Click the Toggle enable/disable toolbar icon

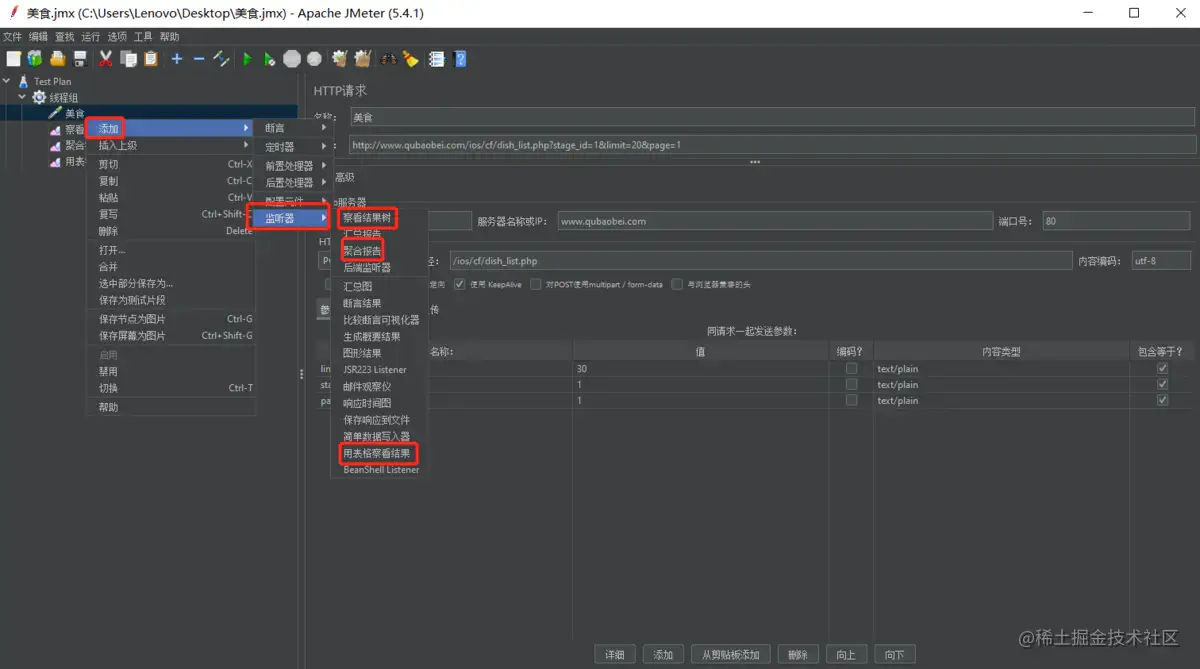[221, 59]
